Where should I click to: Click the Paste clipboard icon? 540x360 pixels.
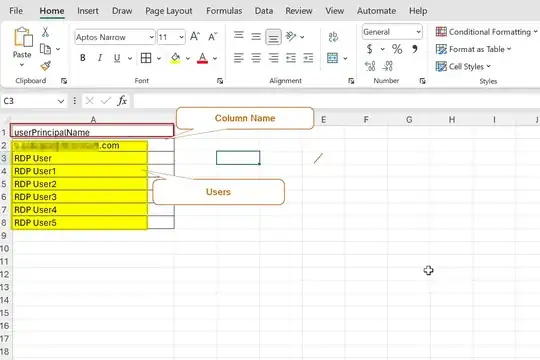[x=23, y=37]
